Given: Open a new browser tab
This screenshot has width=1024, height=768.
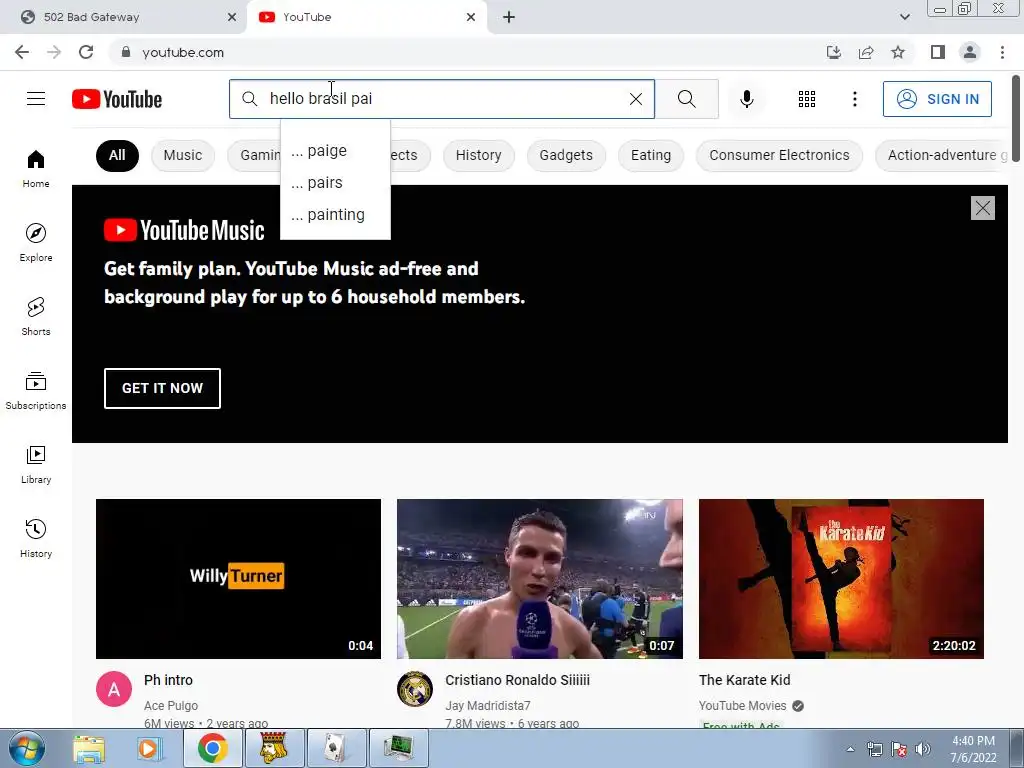Looking at the screenshot, I should 509,17.
